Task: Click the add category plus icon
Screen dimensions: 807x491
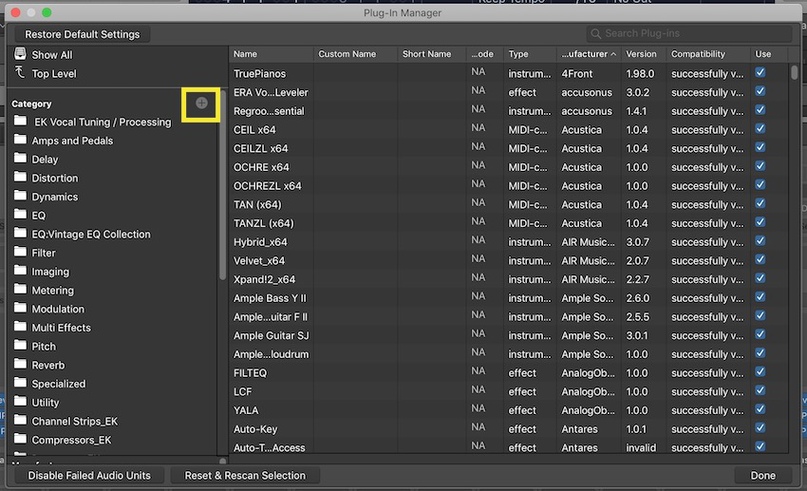Action: tap(201, 103)
